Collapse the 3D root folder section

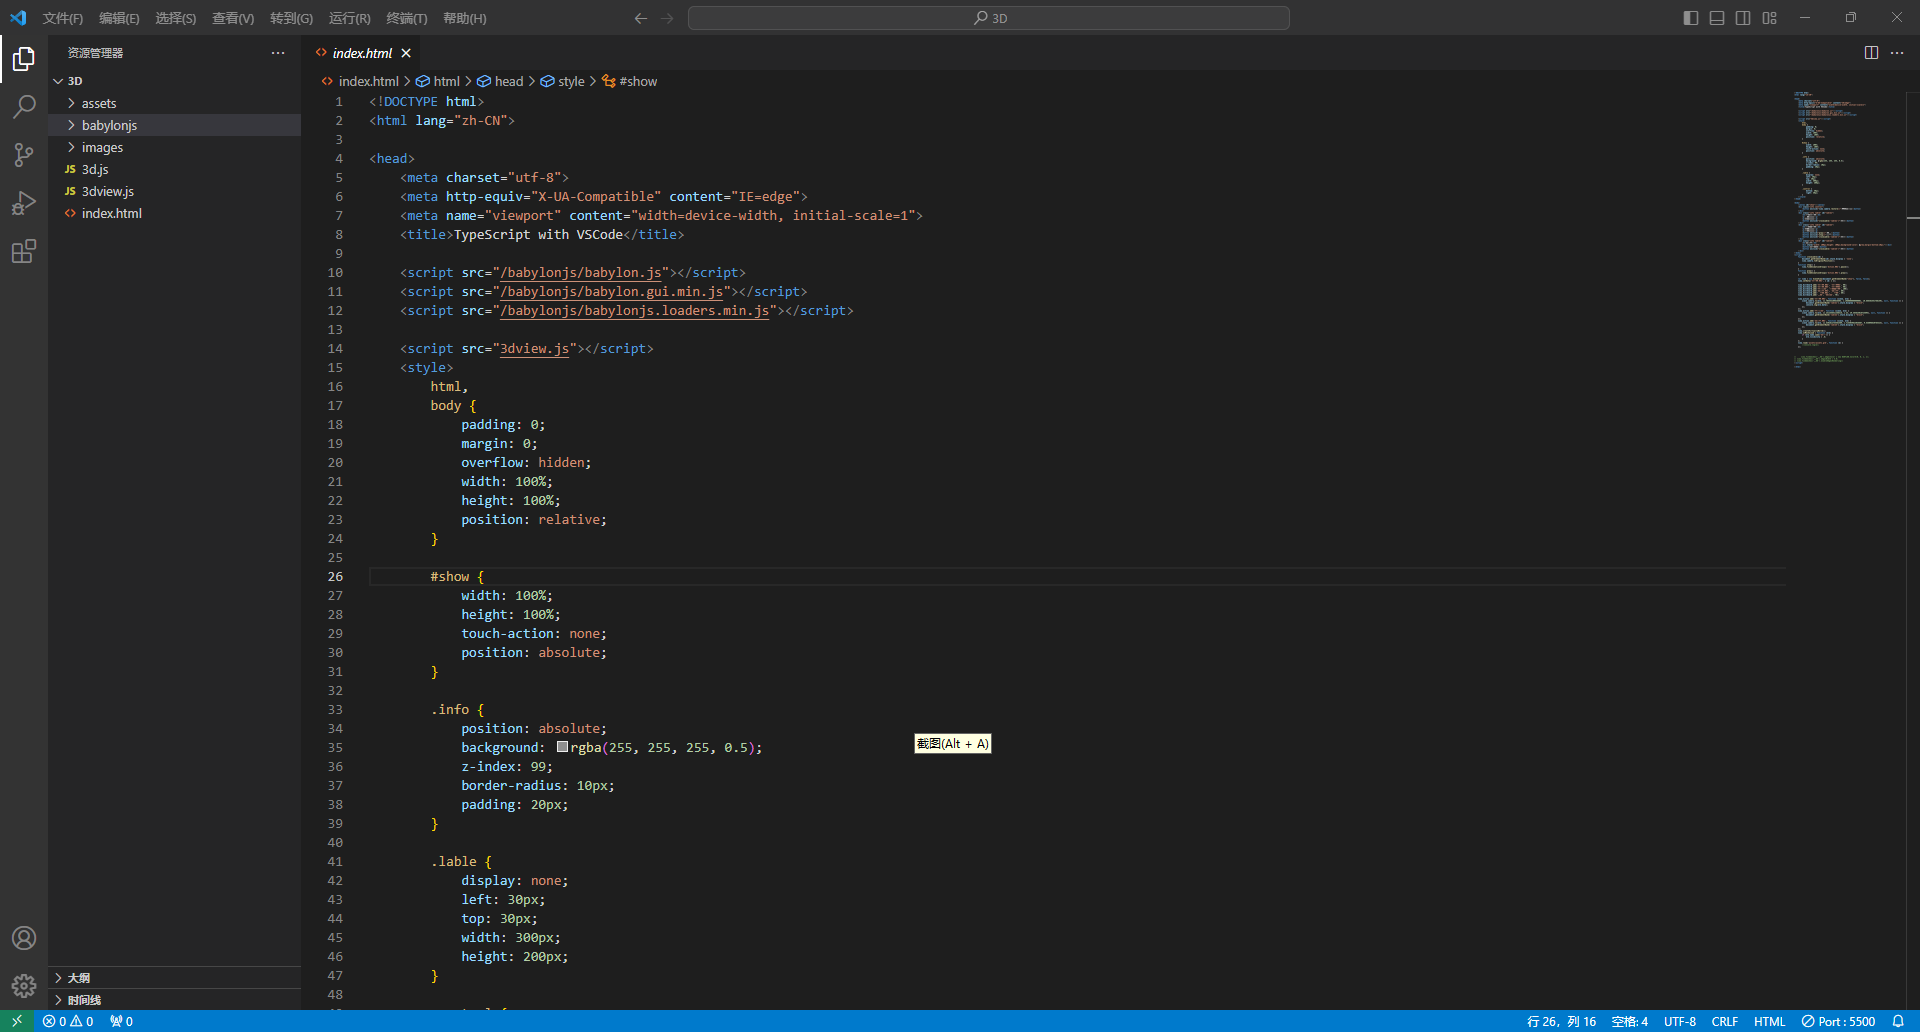pos(175,81)
